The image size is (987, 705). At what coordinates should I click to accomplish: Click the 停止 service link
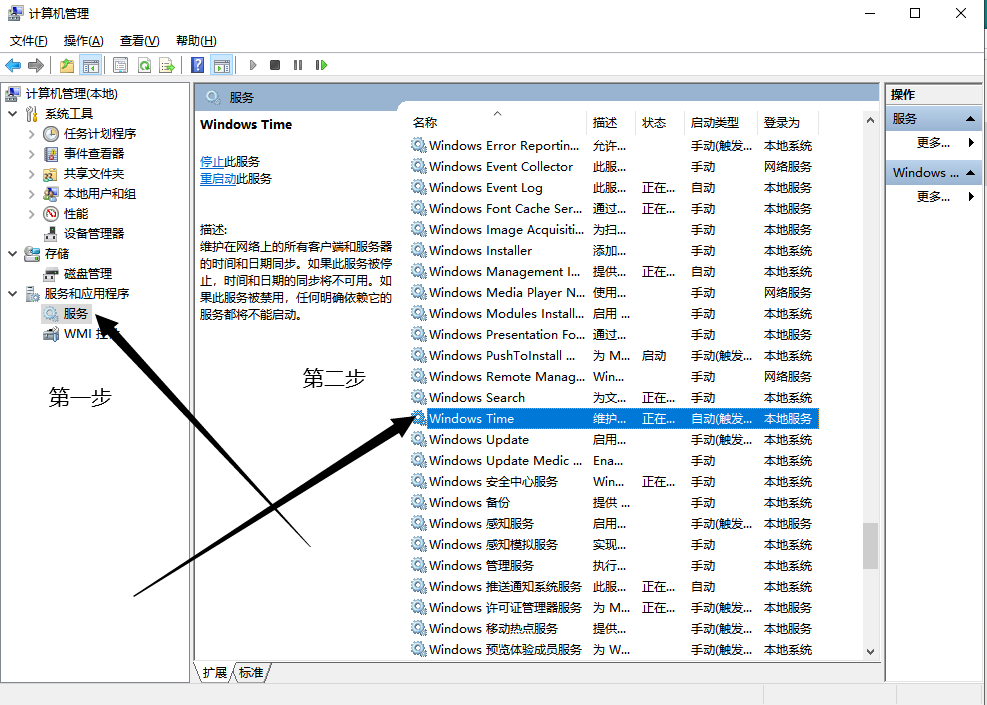[x=212, y=162]
